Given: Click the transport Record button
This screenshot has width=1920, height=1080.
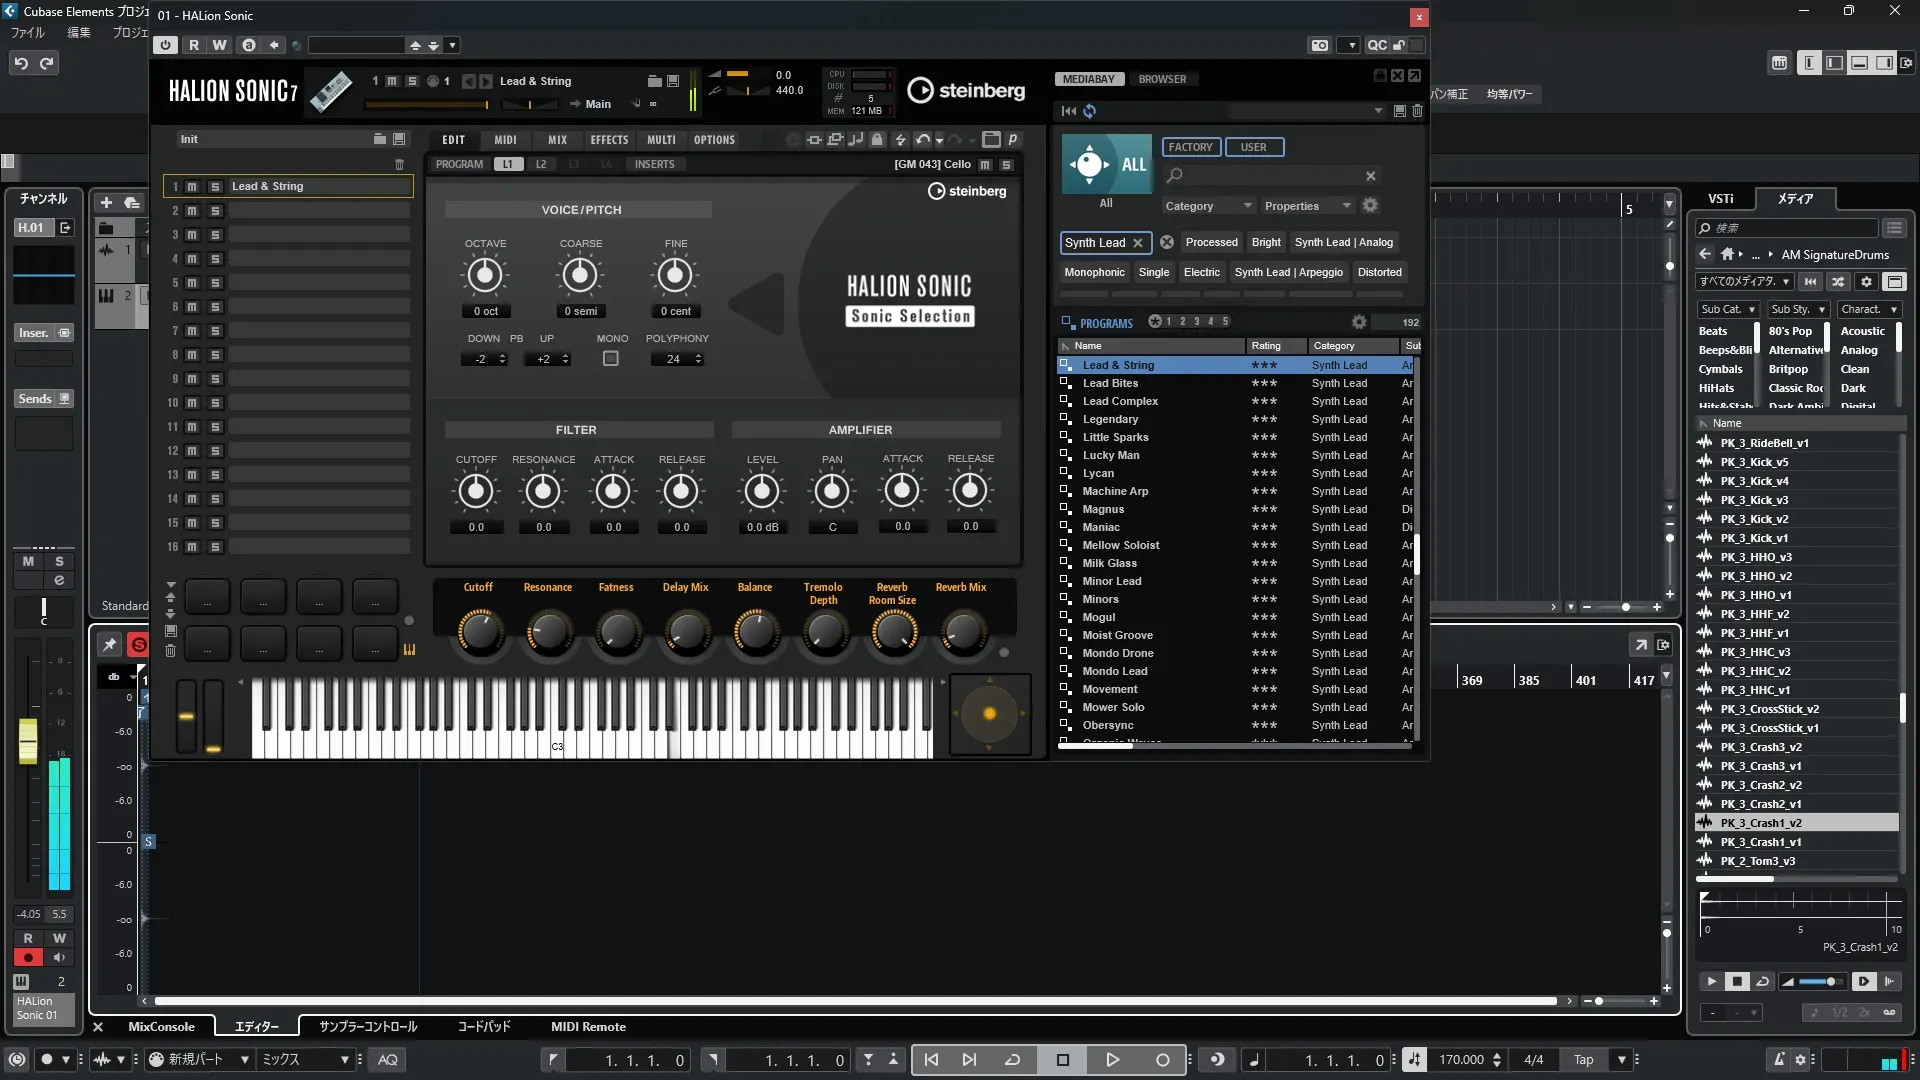Looking at the screenshot, I should click(1162, 1060).
